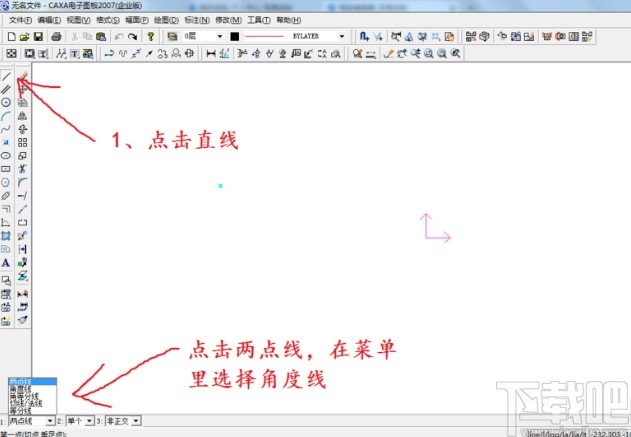The image size is (631, 437).
Task: Select the Point drawing tool
Action: (x=6, y=142)
